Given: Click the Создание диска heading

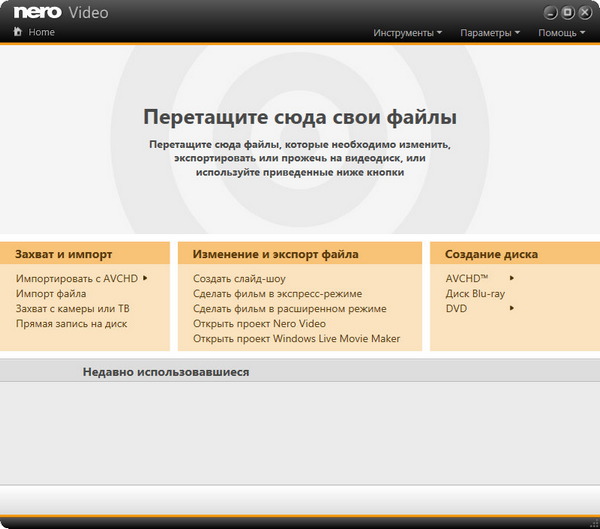Looking at the screenshot, I should (491, 254).
